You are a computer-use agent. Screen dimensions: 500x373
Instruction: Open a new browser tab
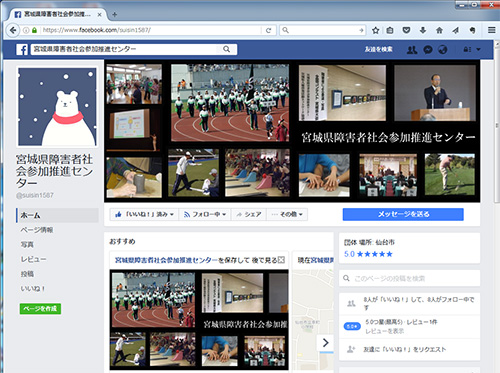(x=114, y=14)
